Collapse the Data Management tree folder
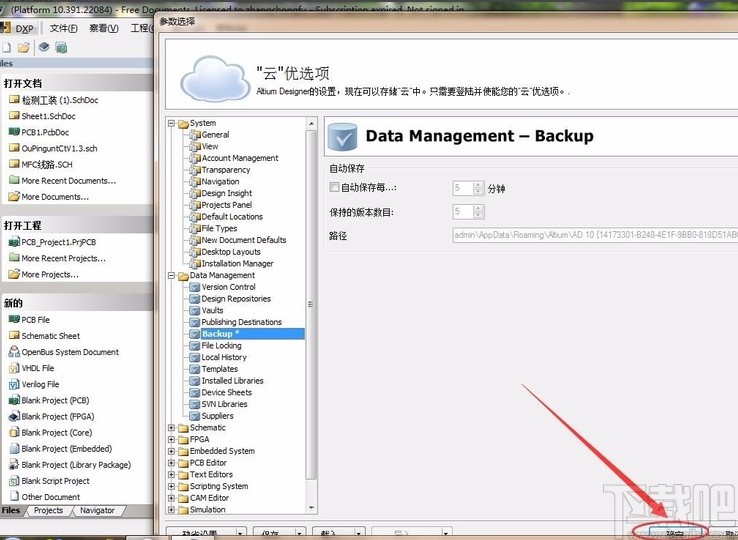 pyautogui.click(x=171, y=275)
